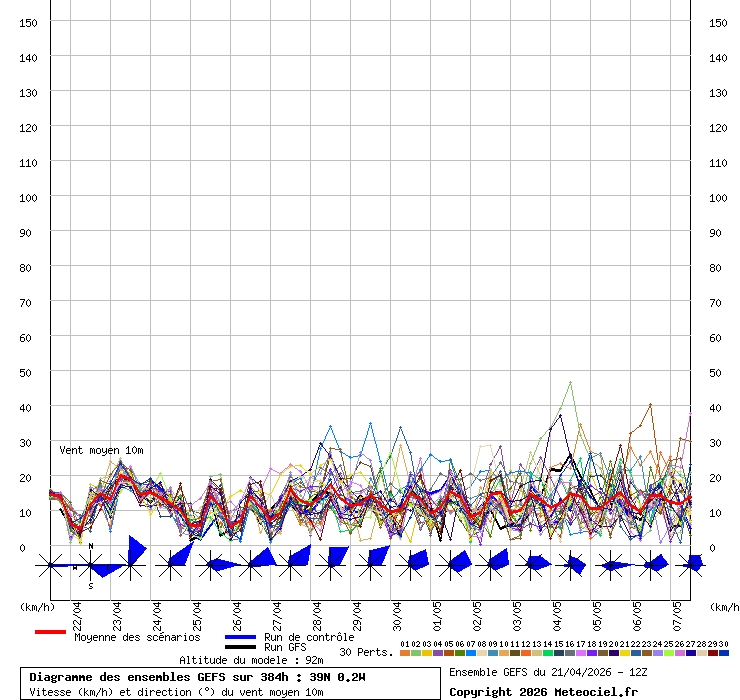Click the Copyright 2026 Meteociel.fr text
Image resolution: width=740 pixels, height=700 pixels.
pos(543,691)
